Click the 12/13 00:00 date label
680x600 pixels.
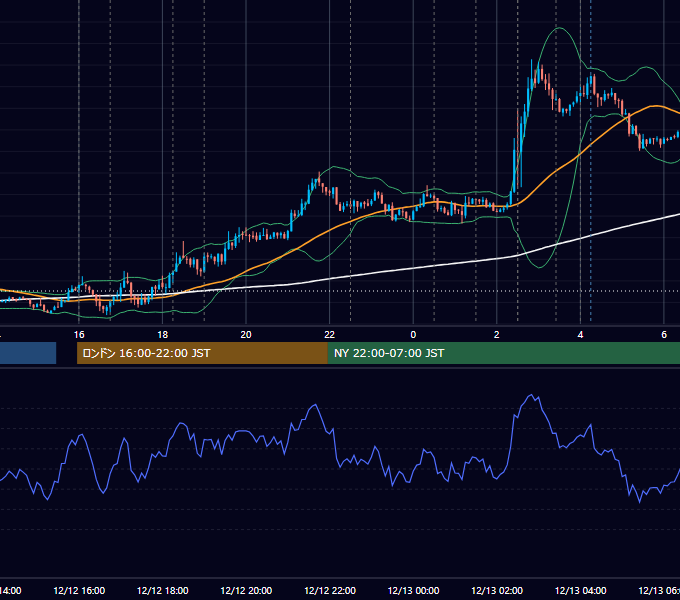413,590
